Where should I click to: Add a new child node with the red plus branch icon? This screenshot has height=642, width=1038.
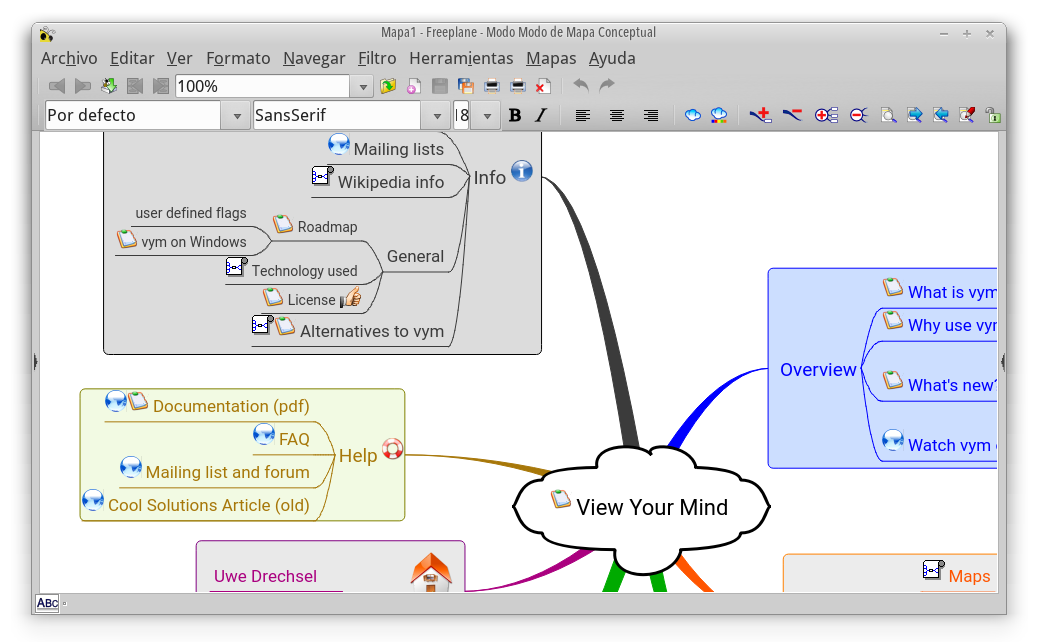pyautogui.click(x=761, y=115)
